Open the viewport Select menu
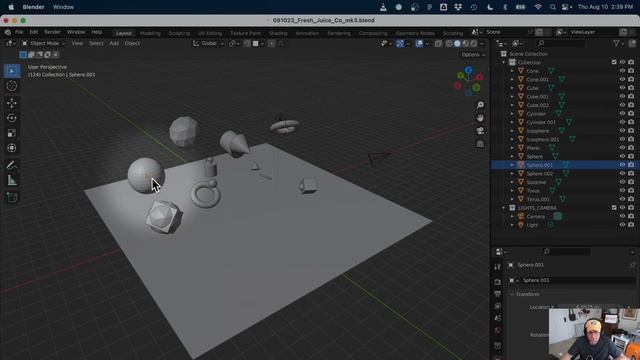 pyautogui.click(x=96, y=43)
